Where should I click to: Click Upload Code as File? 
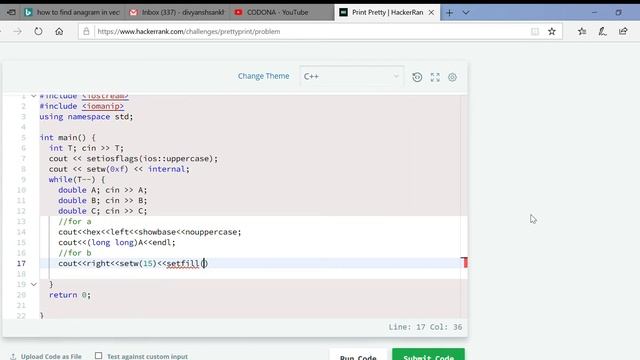46,356
